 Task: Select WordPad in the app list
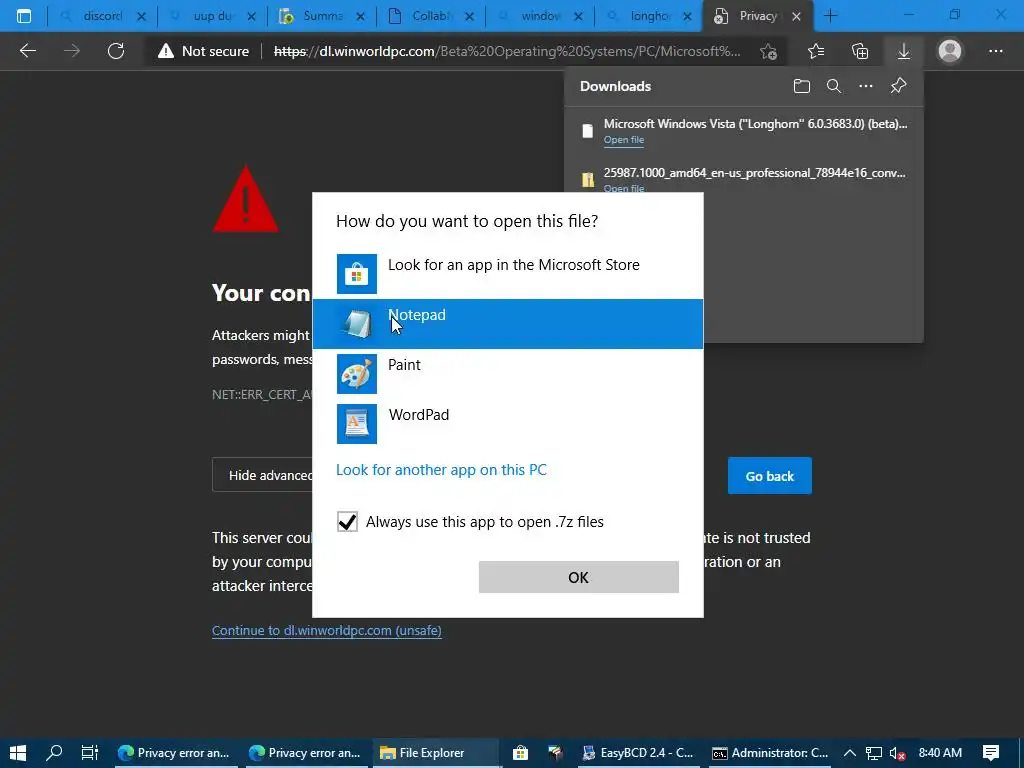pyautogui.click(x=507, y=424)
